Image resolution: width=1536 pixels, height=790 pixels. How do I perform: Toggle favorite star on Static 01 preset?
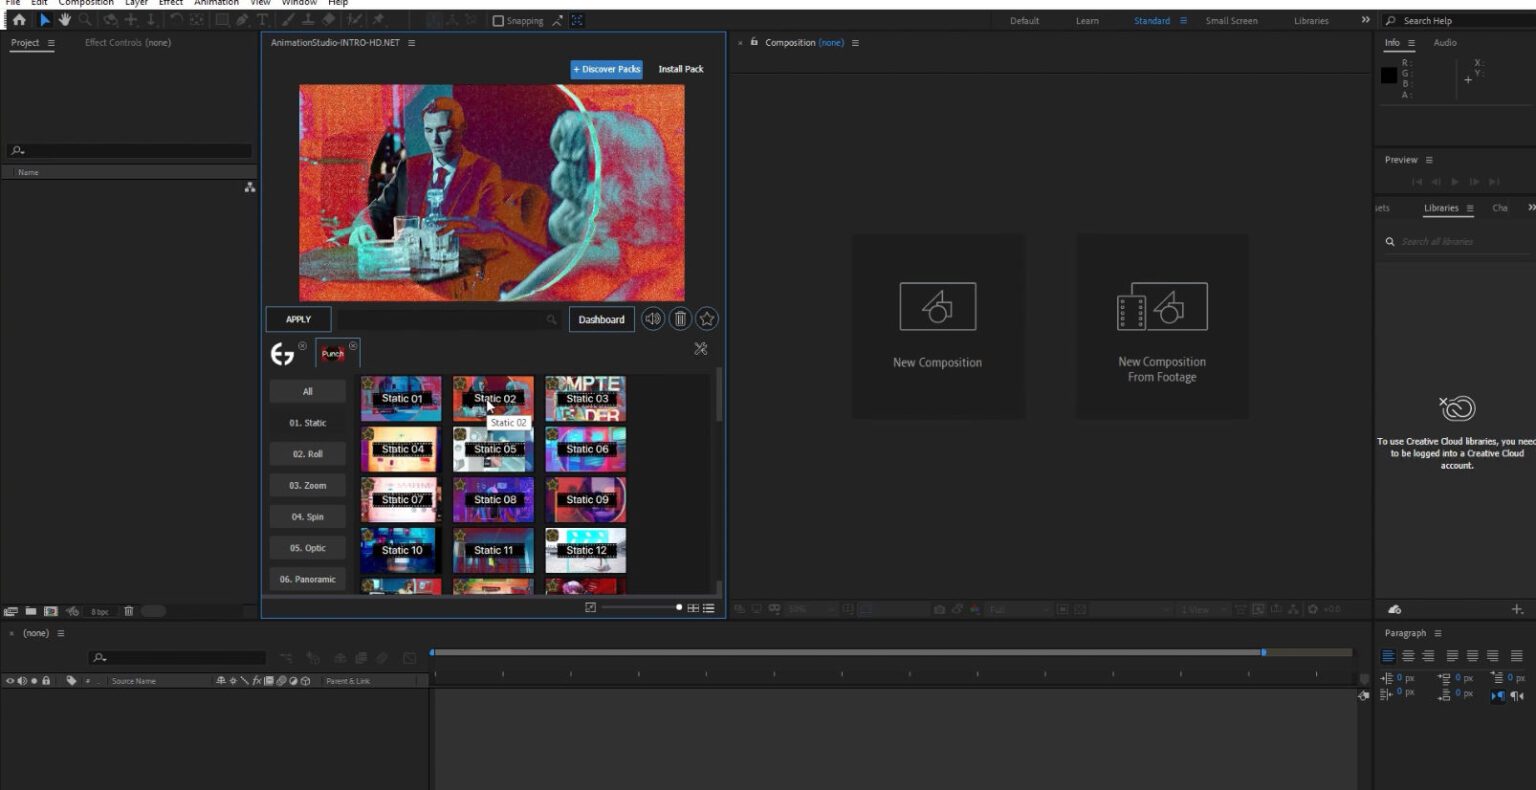[368, 383]
